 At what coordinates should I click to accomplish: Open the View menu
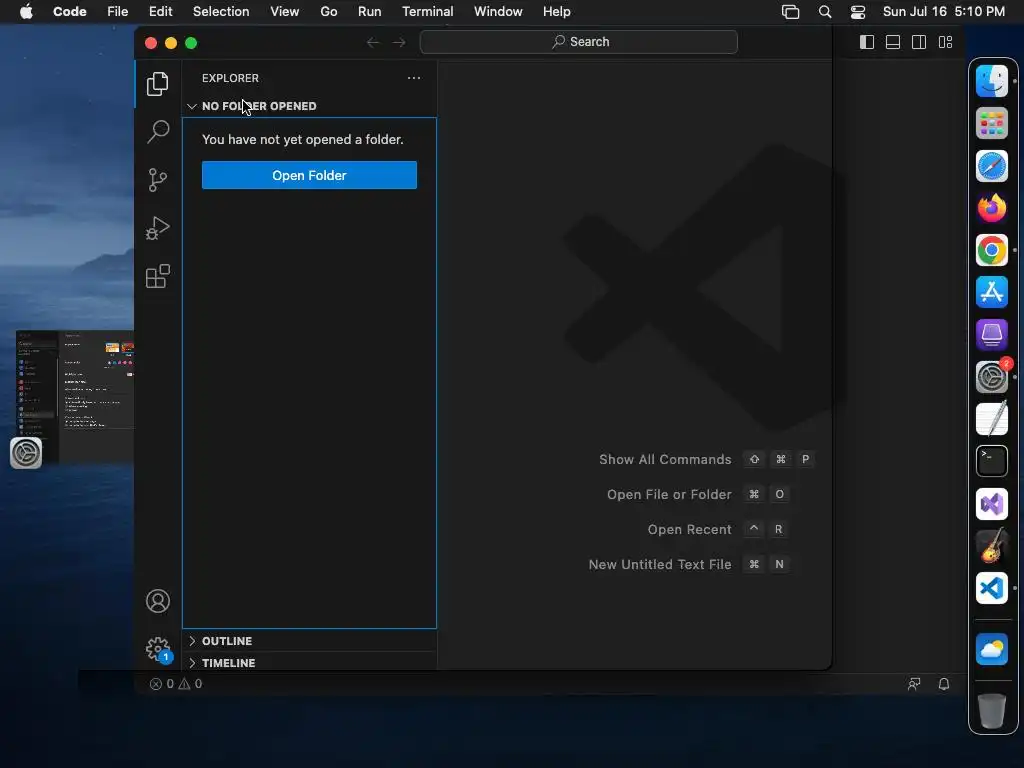click(285, 12)
